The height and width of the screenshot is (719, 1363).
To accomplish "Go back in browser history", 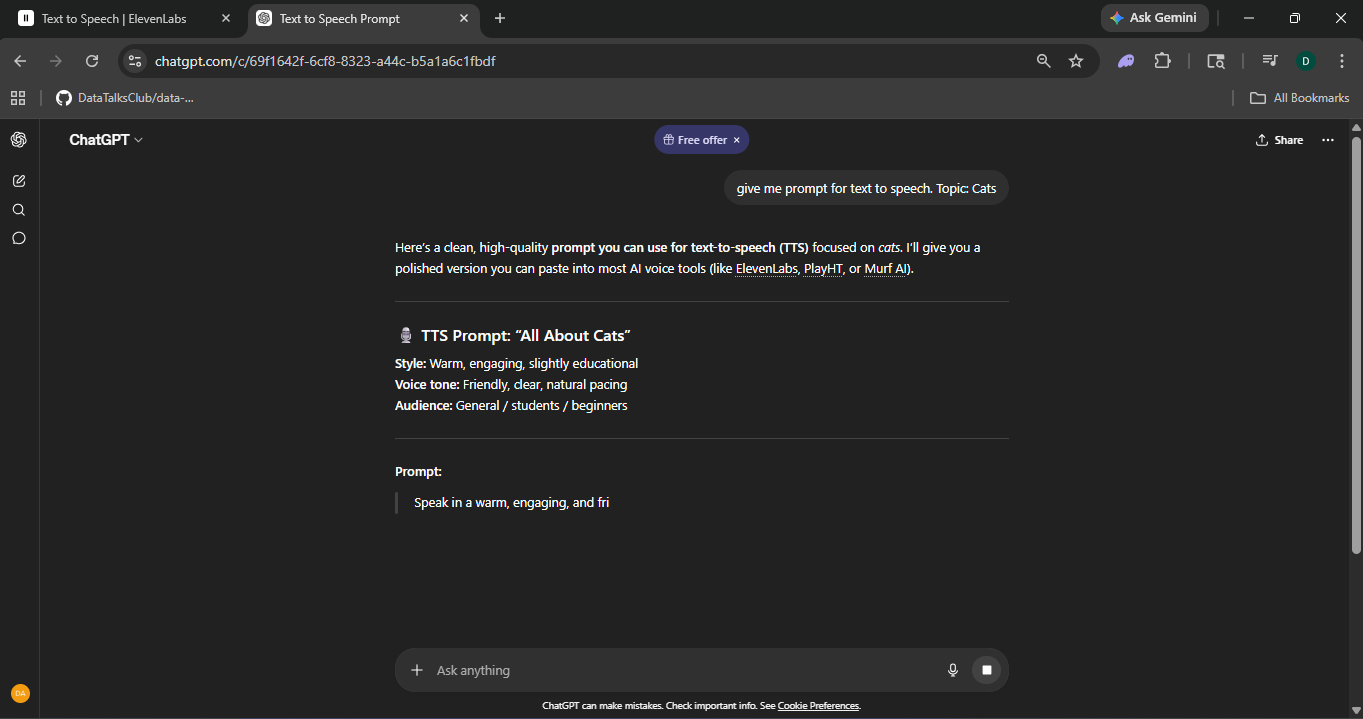I will coord(20,61).
